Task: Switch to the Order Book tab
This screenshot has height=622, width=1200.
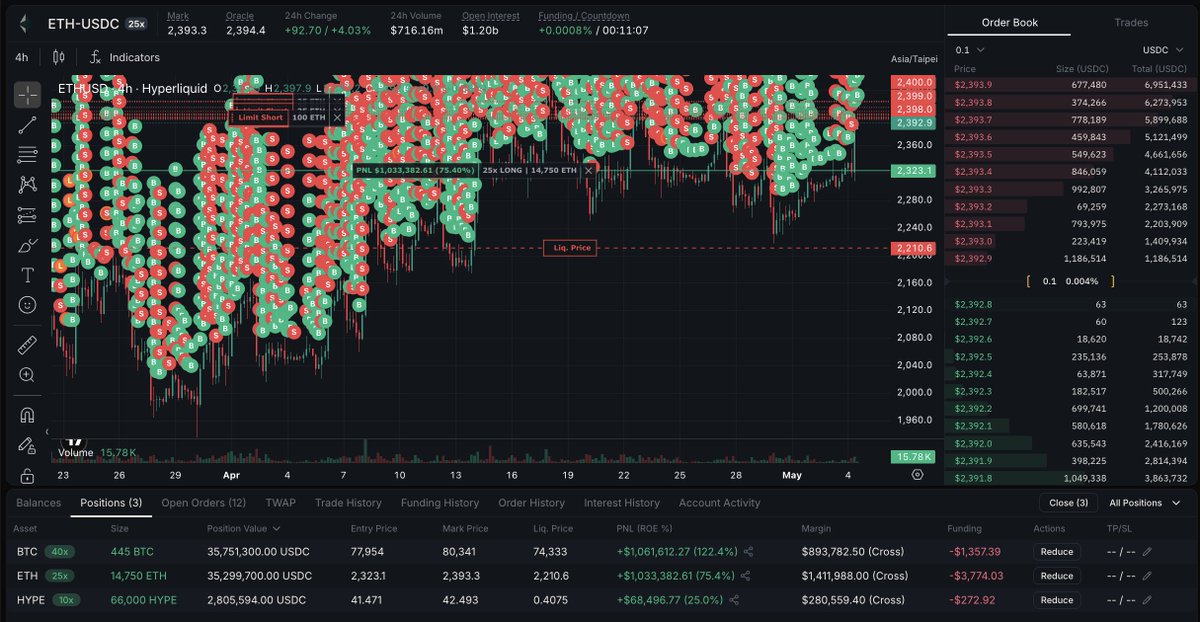Action: pos(1008,22)
